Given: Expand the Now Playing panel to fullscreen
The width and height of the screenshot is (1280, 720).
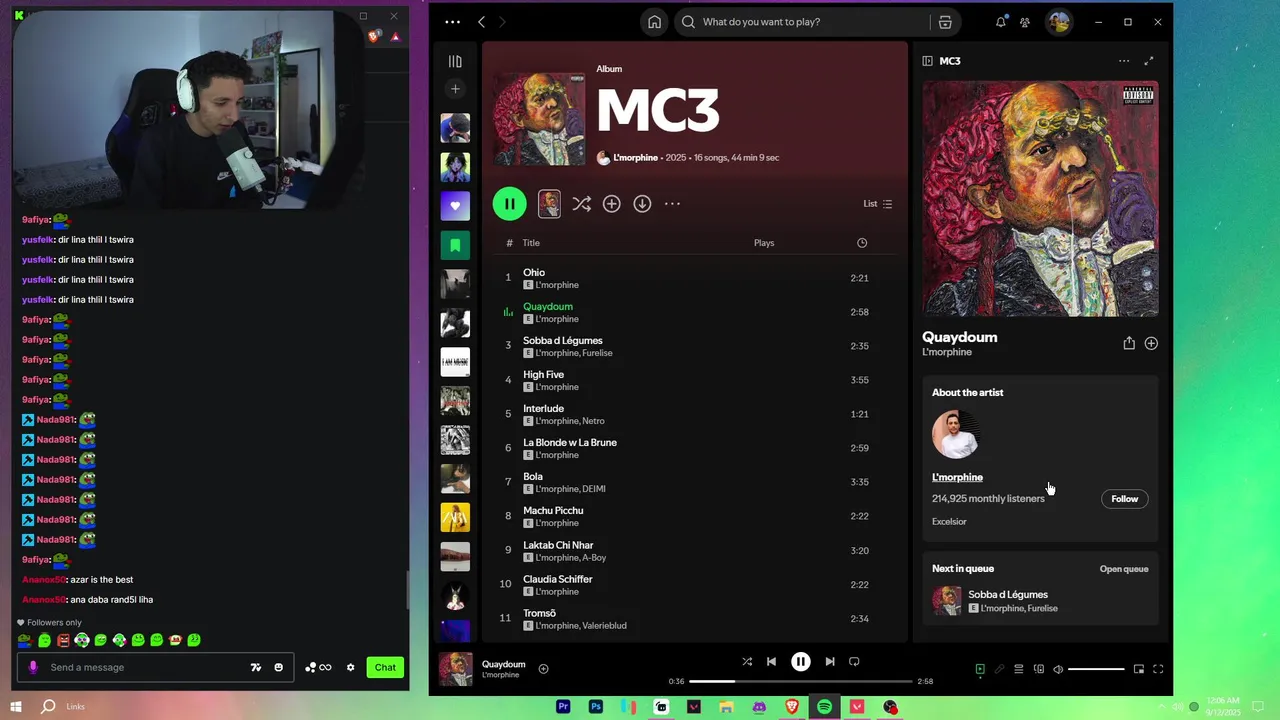Looking at the screenshot, I should (1149, 61).
